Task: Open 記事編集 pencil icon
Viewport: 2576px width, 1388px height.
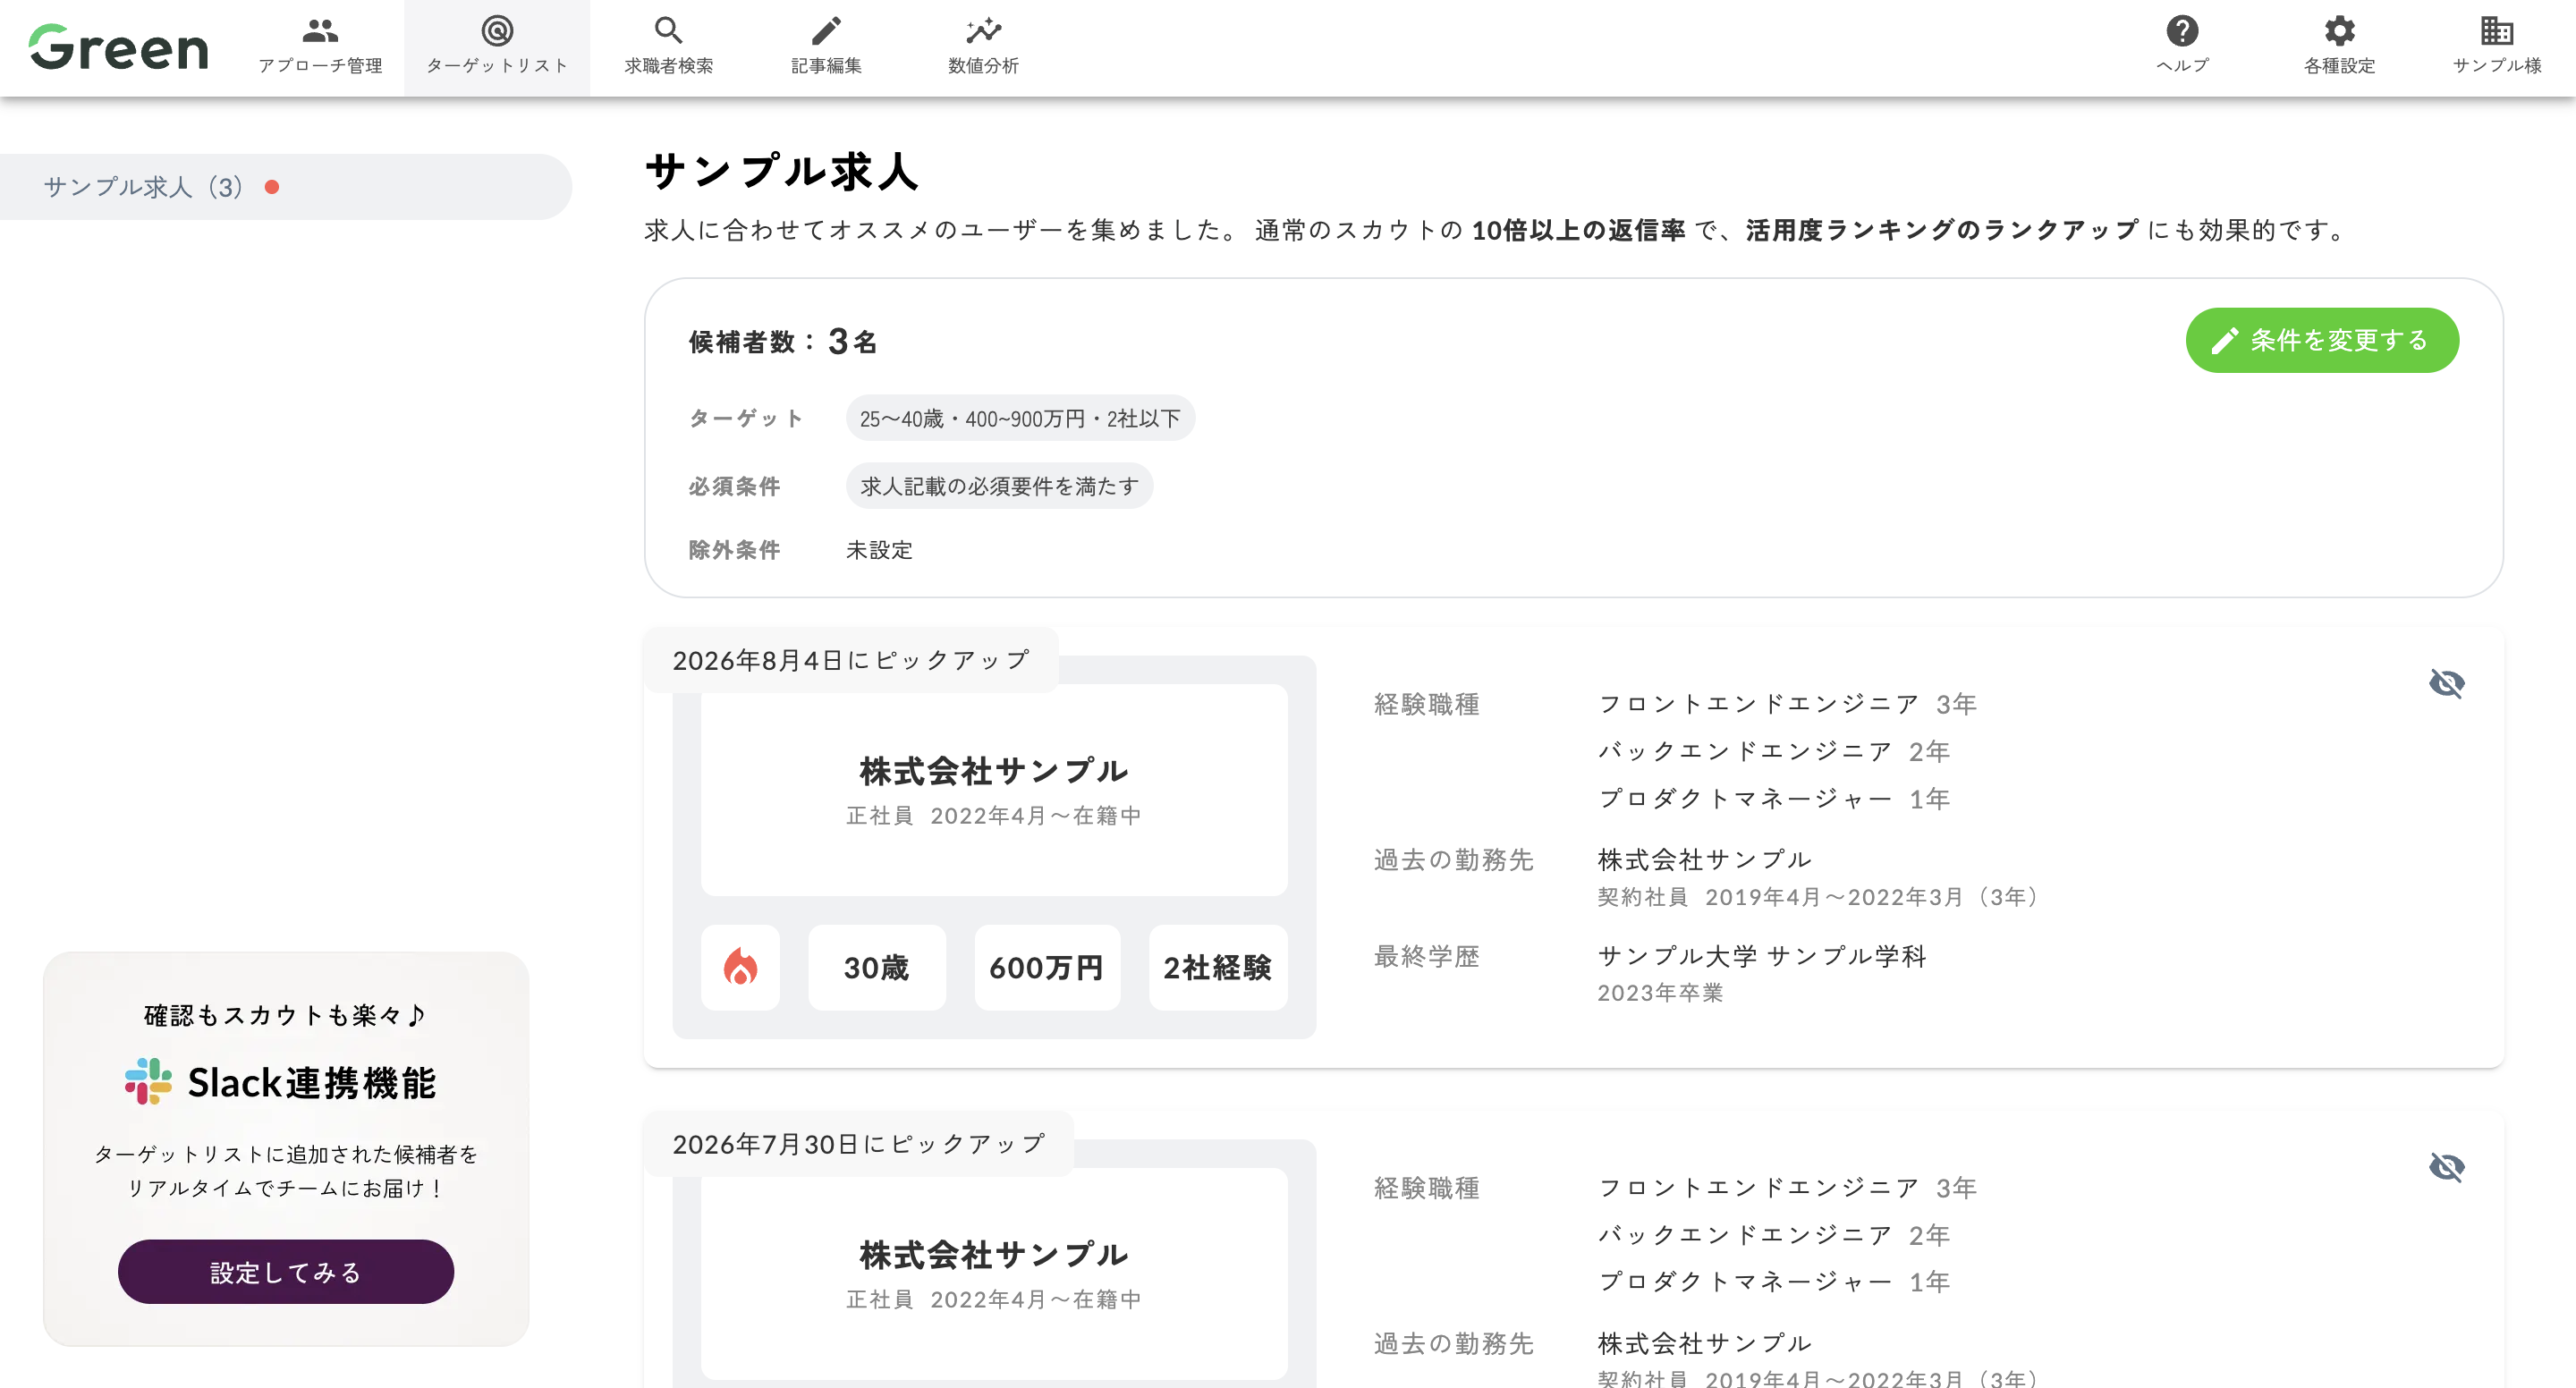Action: click(x=826, y=31)
